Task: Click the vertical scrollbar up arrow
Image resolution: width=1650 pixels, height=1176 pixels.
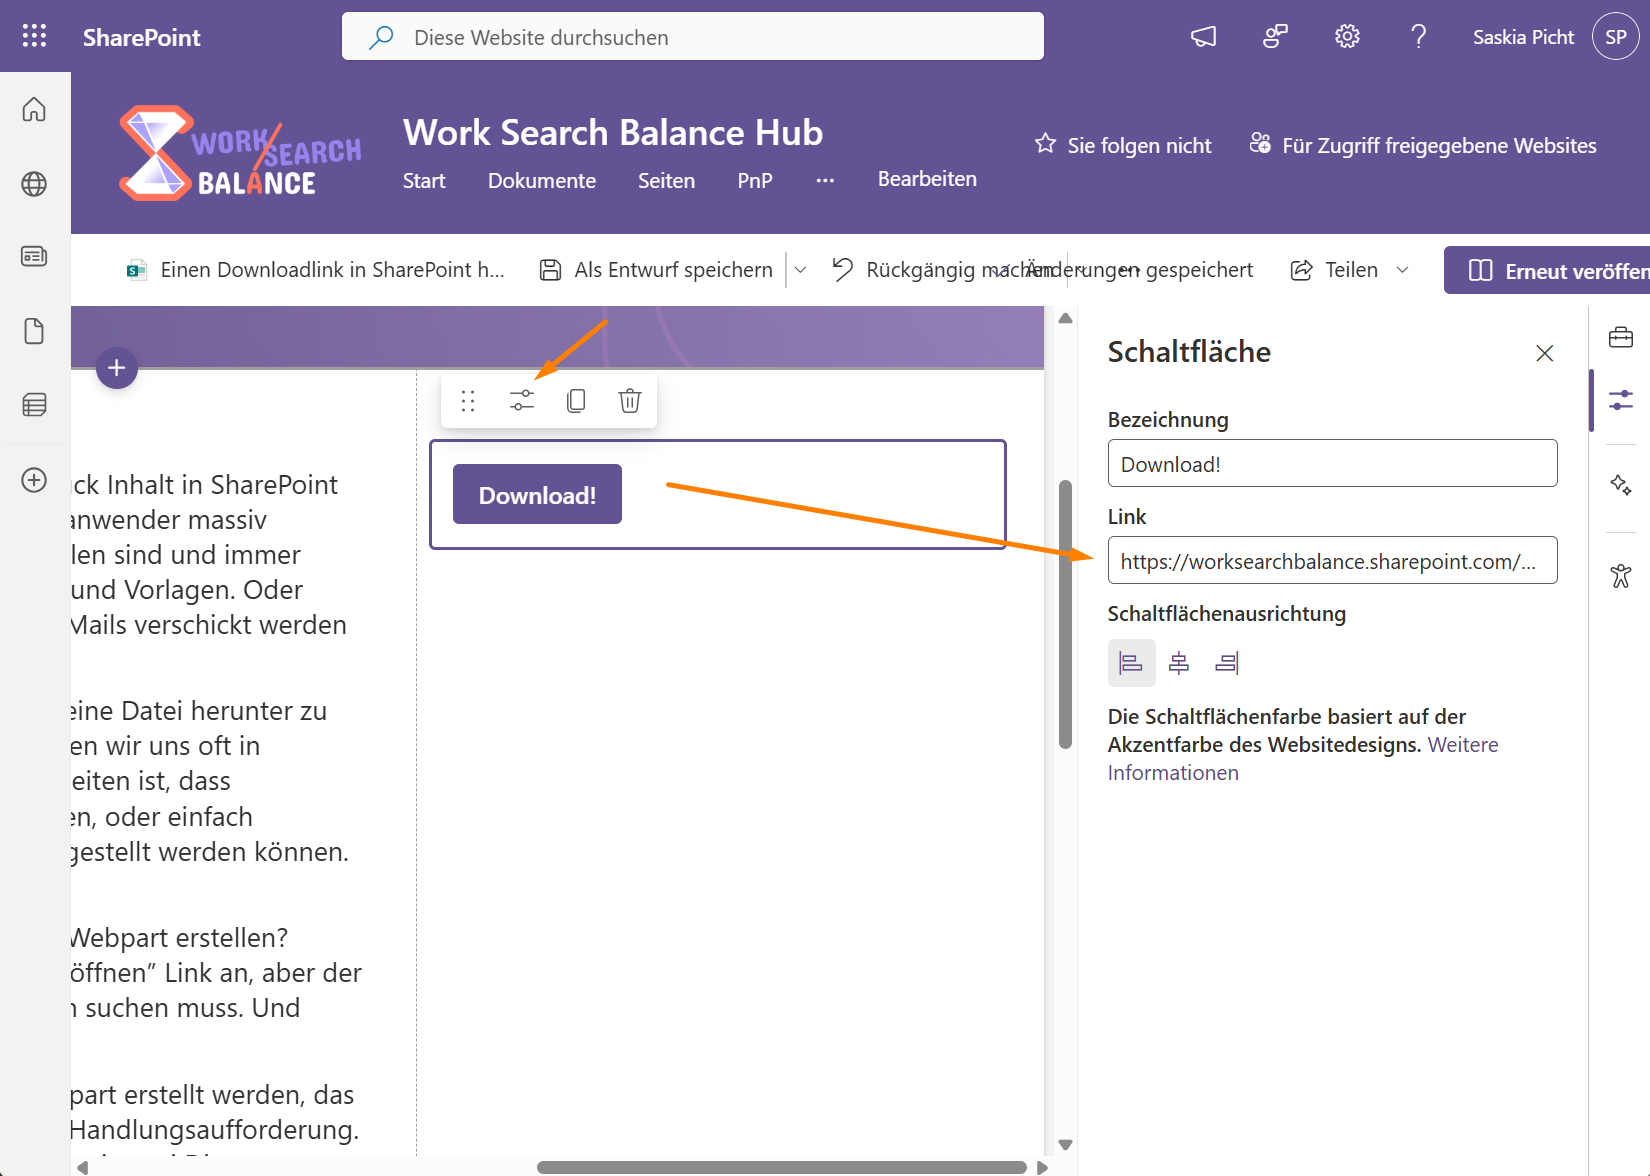Action: tap(1065, 319)
